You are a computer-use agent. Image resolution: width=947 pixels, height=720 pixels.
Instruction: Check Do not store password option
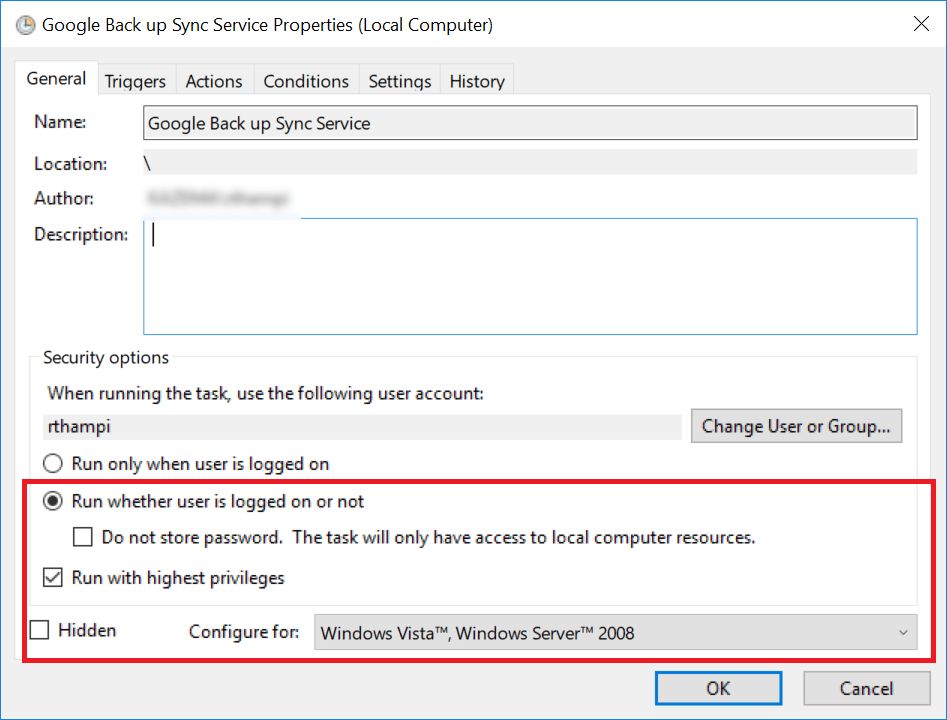[83, 537]
